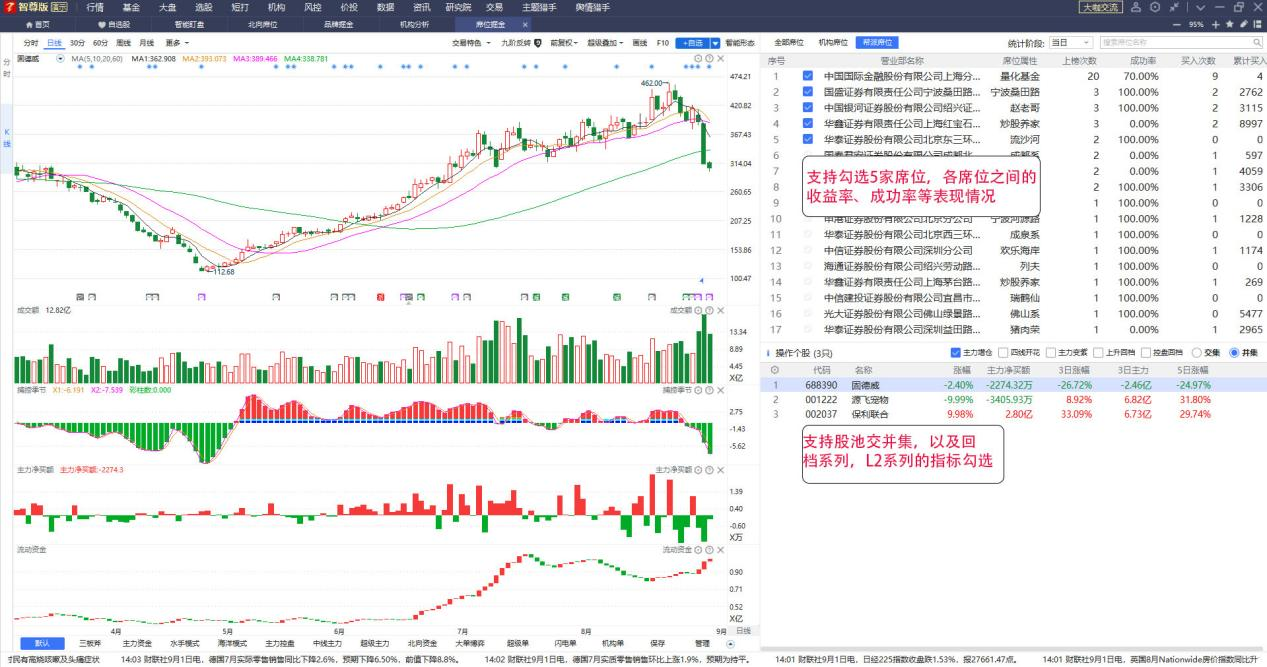The height and width of the screenshot is (667, 1267).
Task: Click the star favorite icon near zoom controls
Action: pos(1229,24)
